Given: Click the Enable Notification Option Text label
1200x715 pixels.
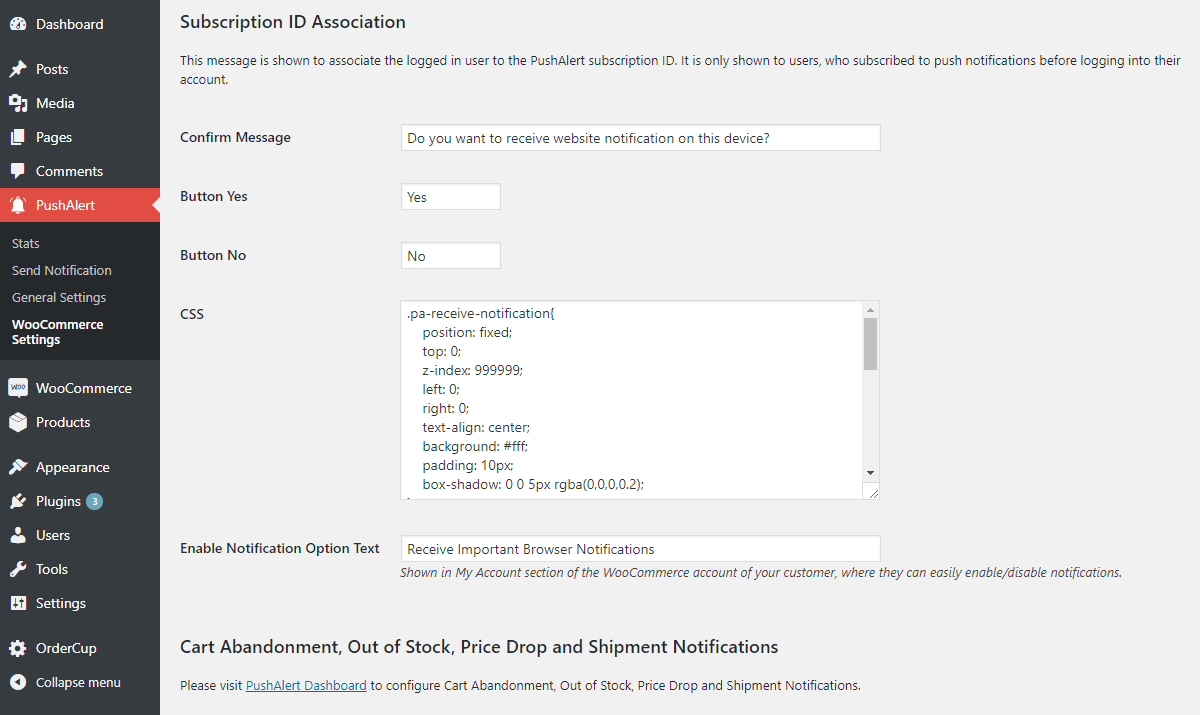Looking at the screenshot, I should pos(280,548).
